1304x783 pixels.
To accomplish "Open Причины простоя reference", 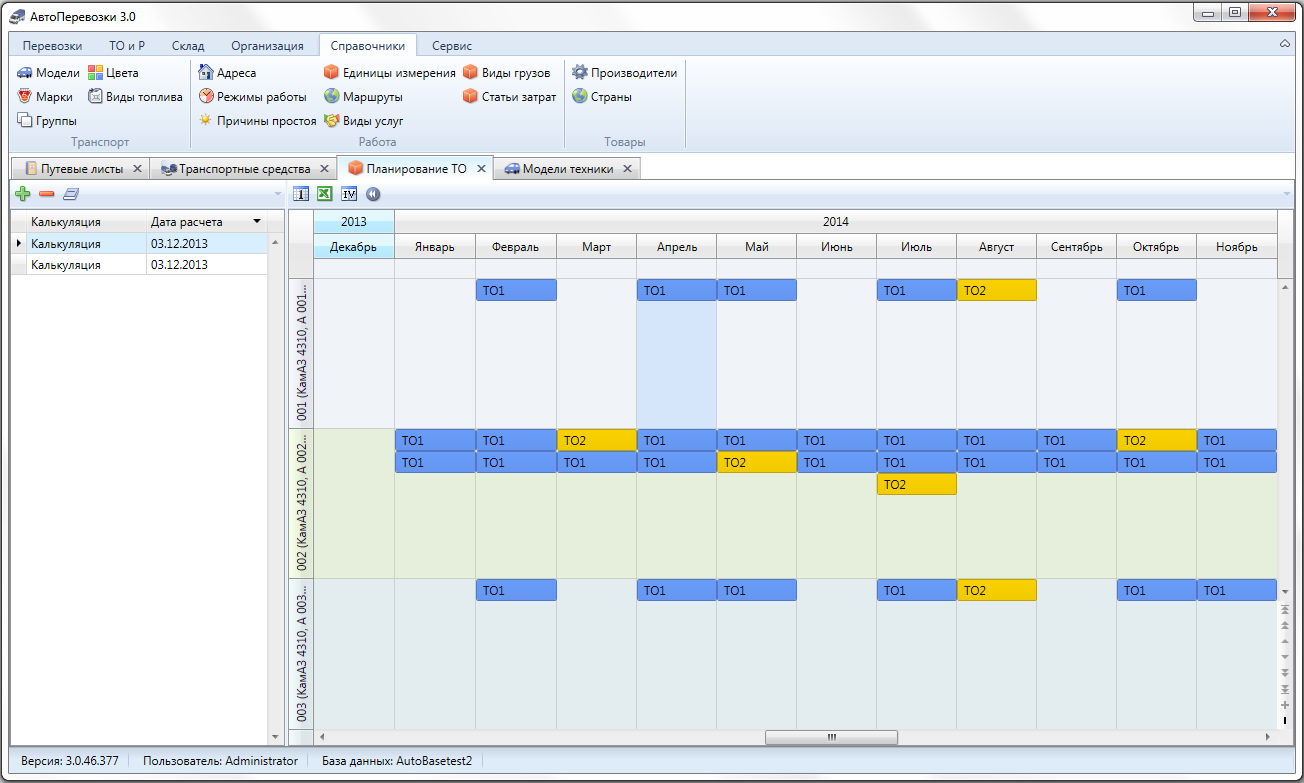I will click(257, 121).
